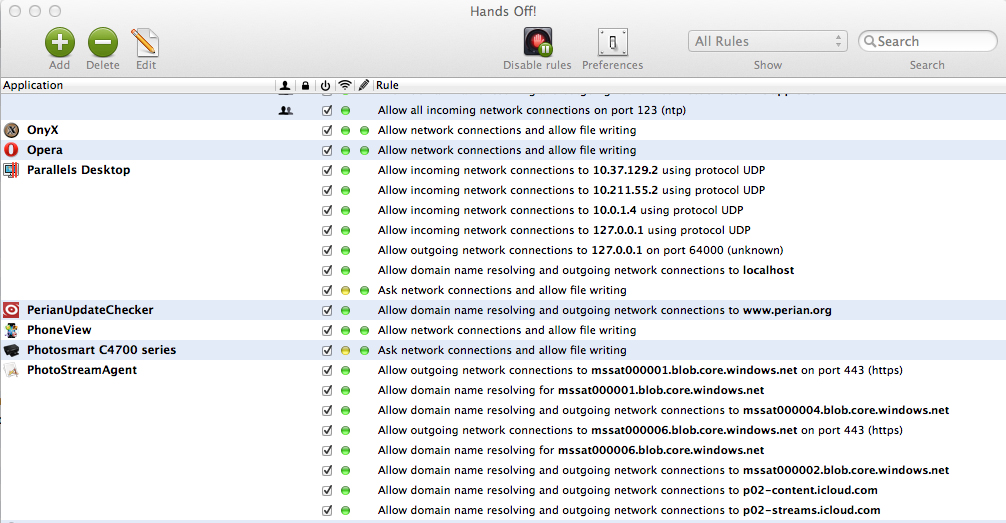Select rule resolving www.perian.org
The image size is (1006, 523).
point(604,311)
